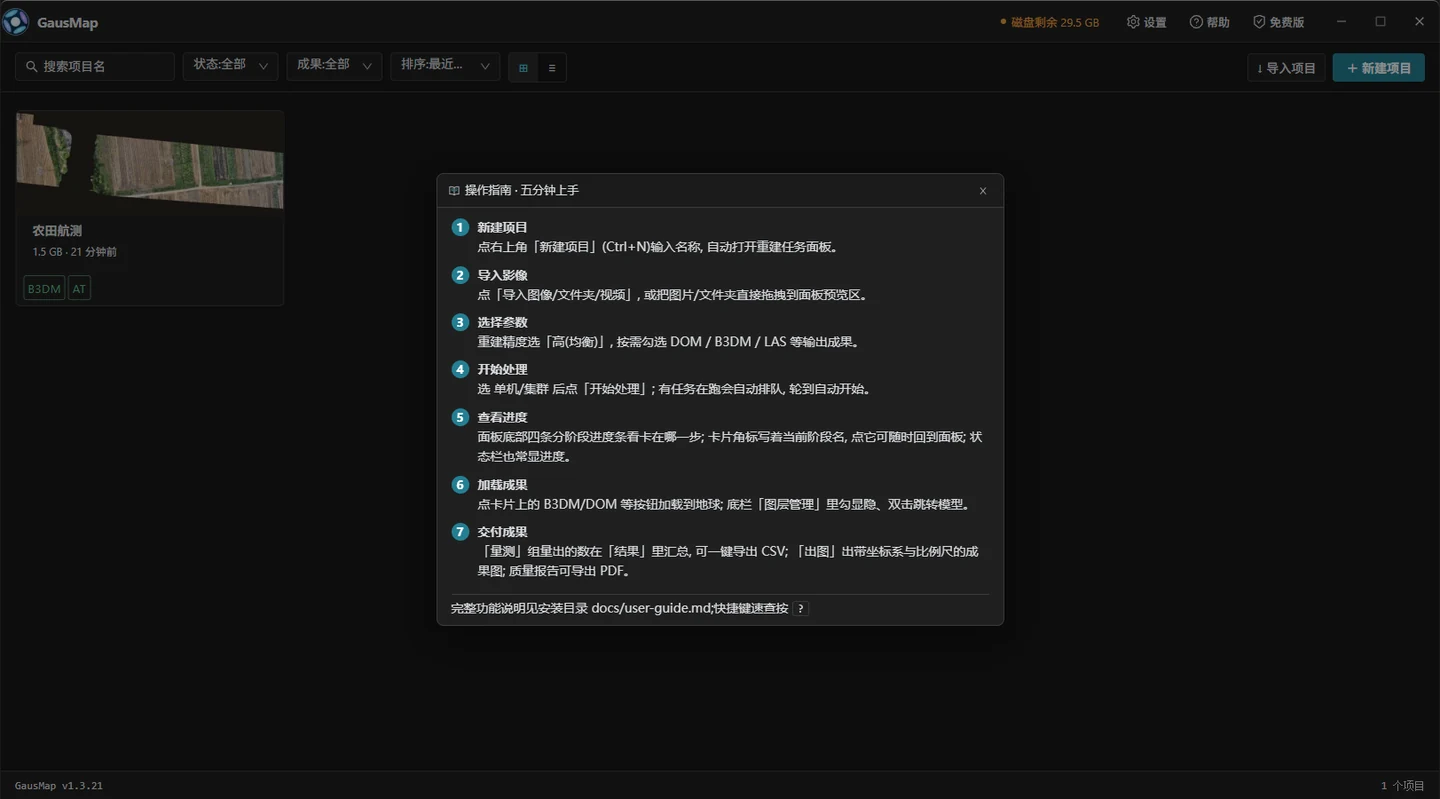This screenshot has width=1440, height=799.
Task: Click the docs/user-guide.md footer text
Action: point(650,609)
